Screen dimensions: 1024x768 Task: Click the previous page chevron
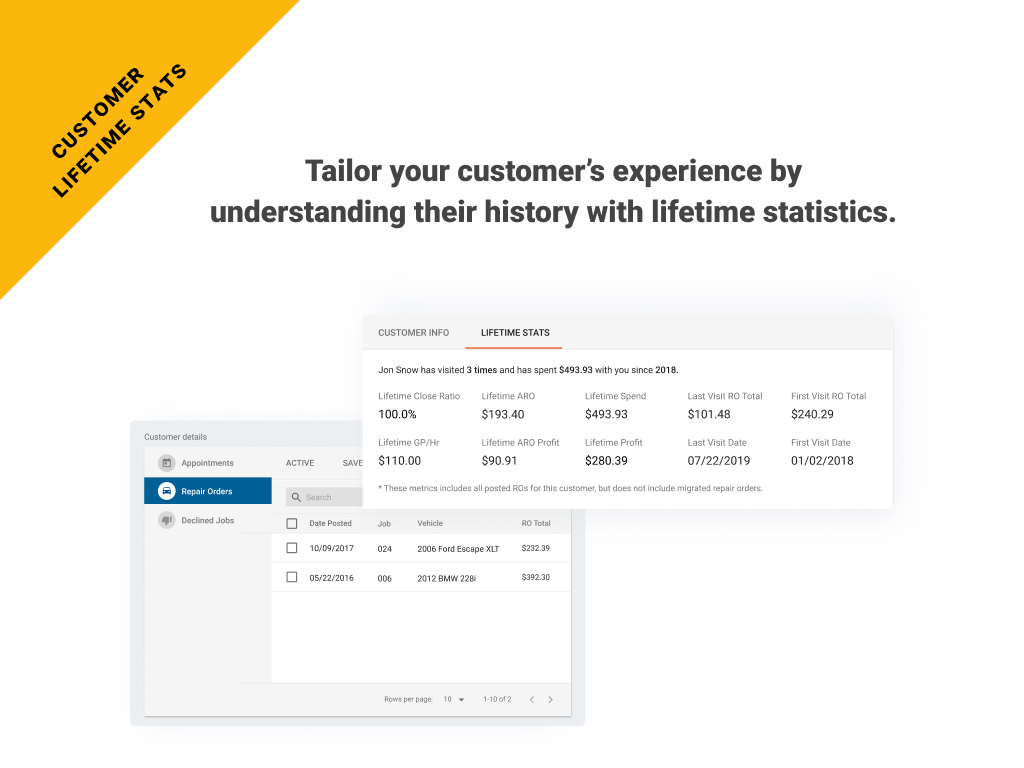click(531, 699)
